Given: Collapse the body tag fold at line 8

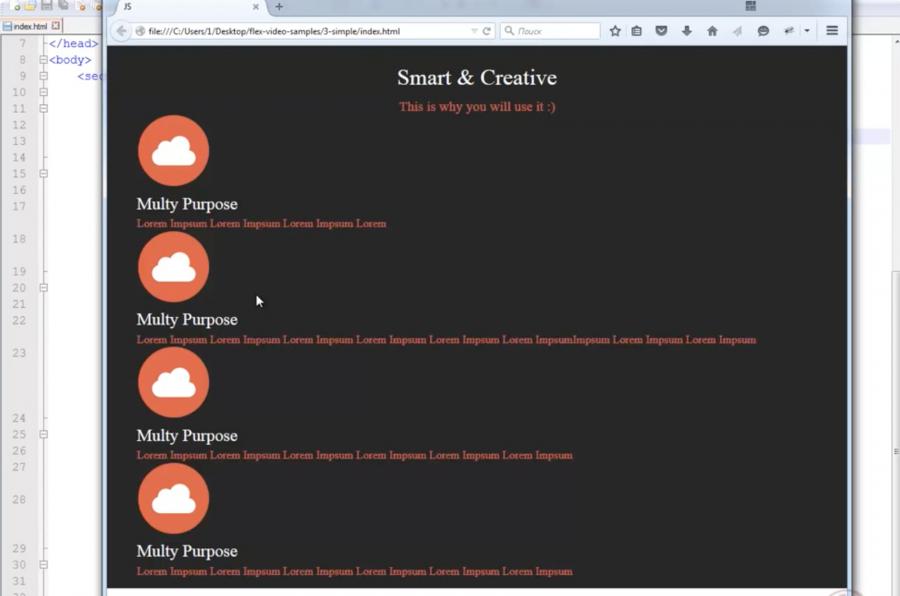Looking at the screenshot, I should click(x=43, y=60).
